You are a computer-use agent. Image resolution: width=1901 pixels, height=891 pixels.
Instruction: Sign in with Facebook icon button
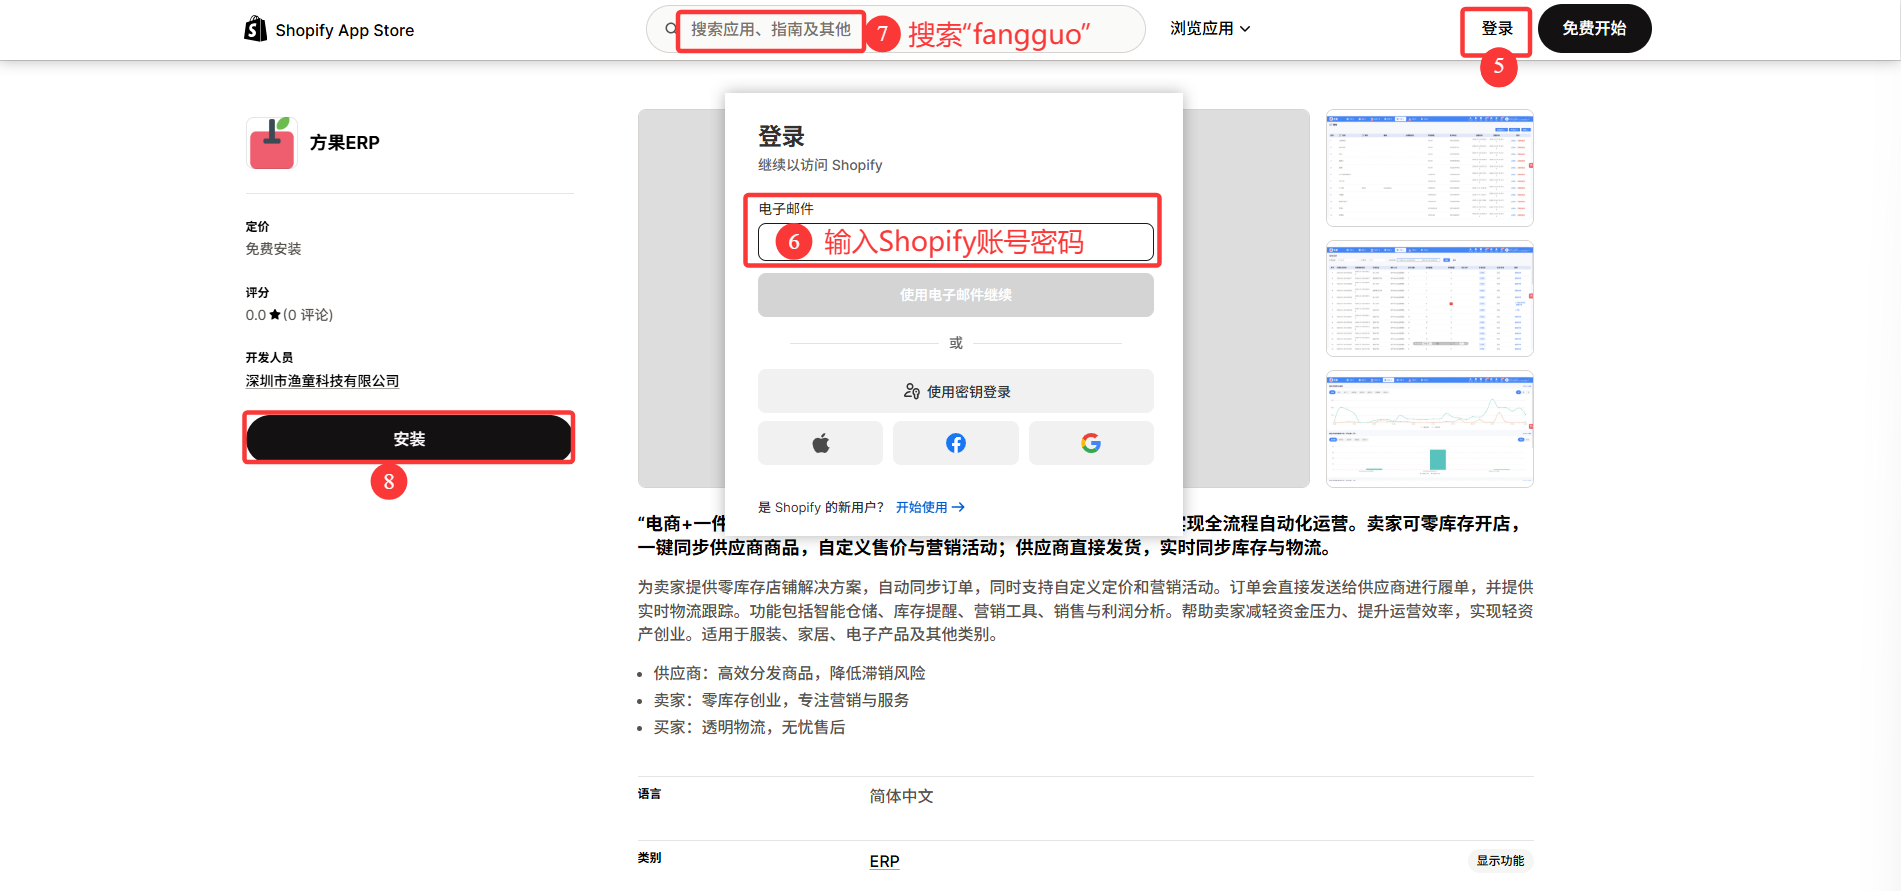click(956, 443)
